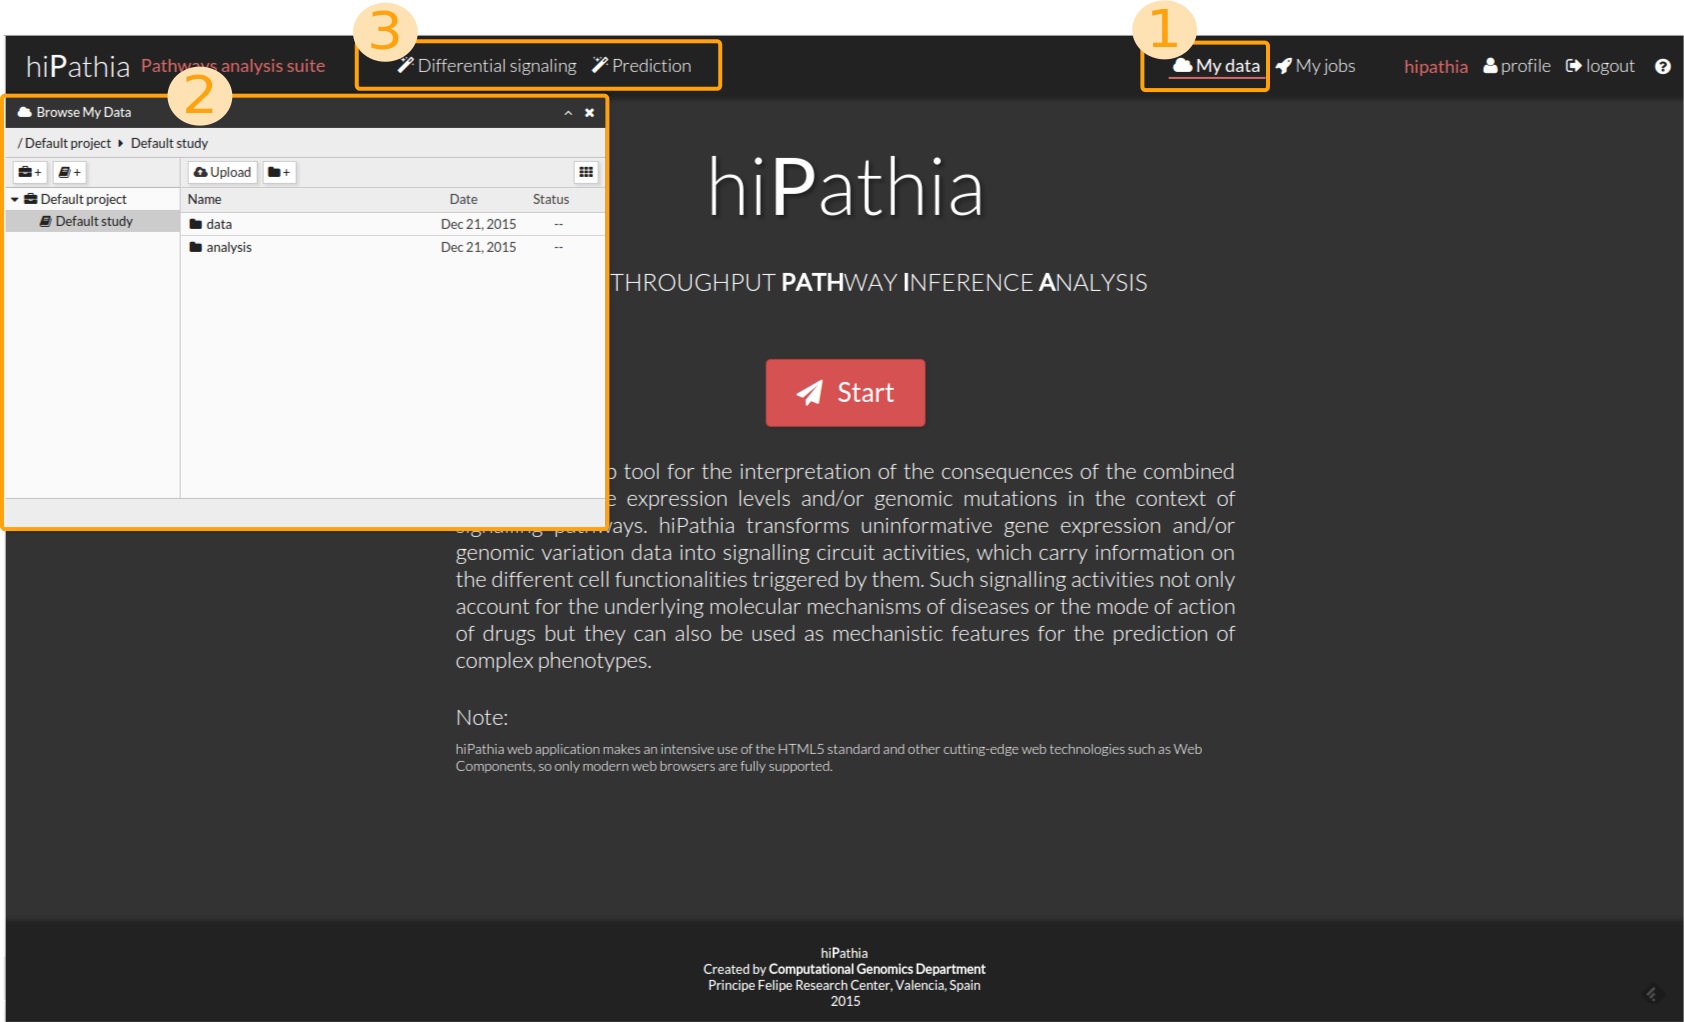Toggle the My data panel
The height and width of the screenshot is (1022, 1684).
(1216, 66)
